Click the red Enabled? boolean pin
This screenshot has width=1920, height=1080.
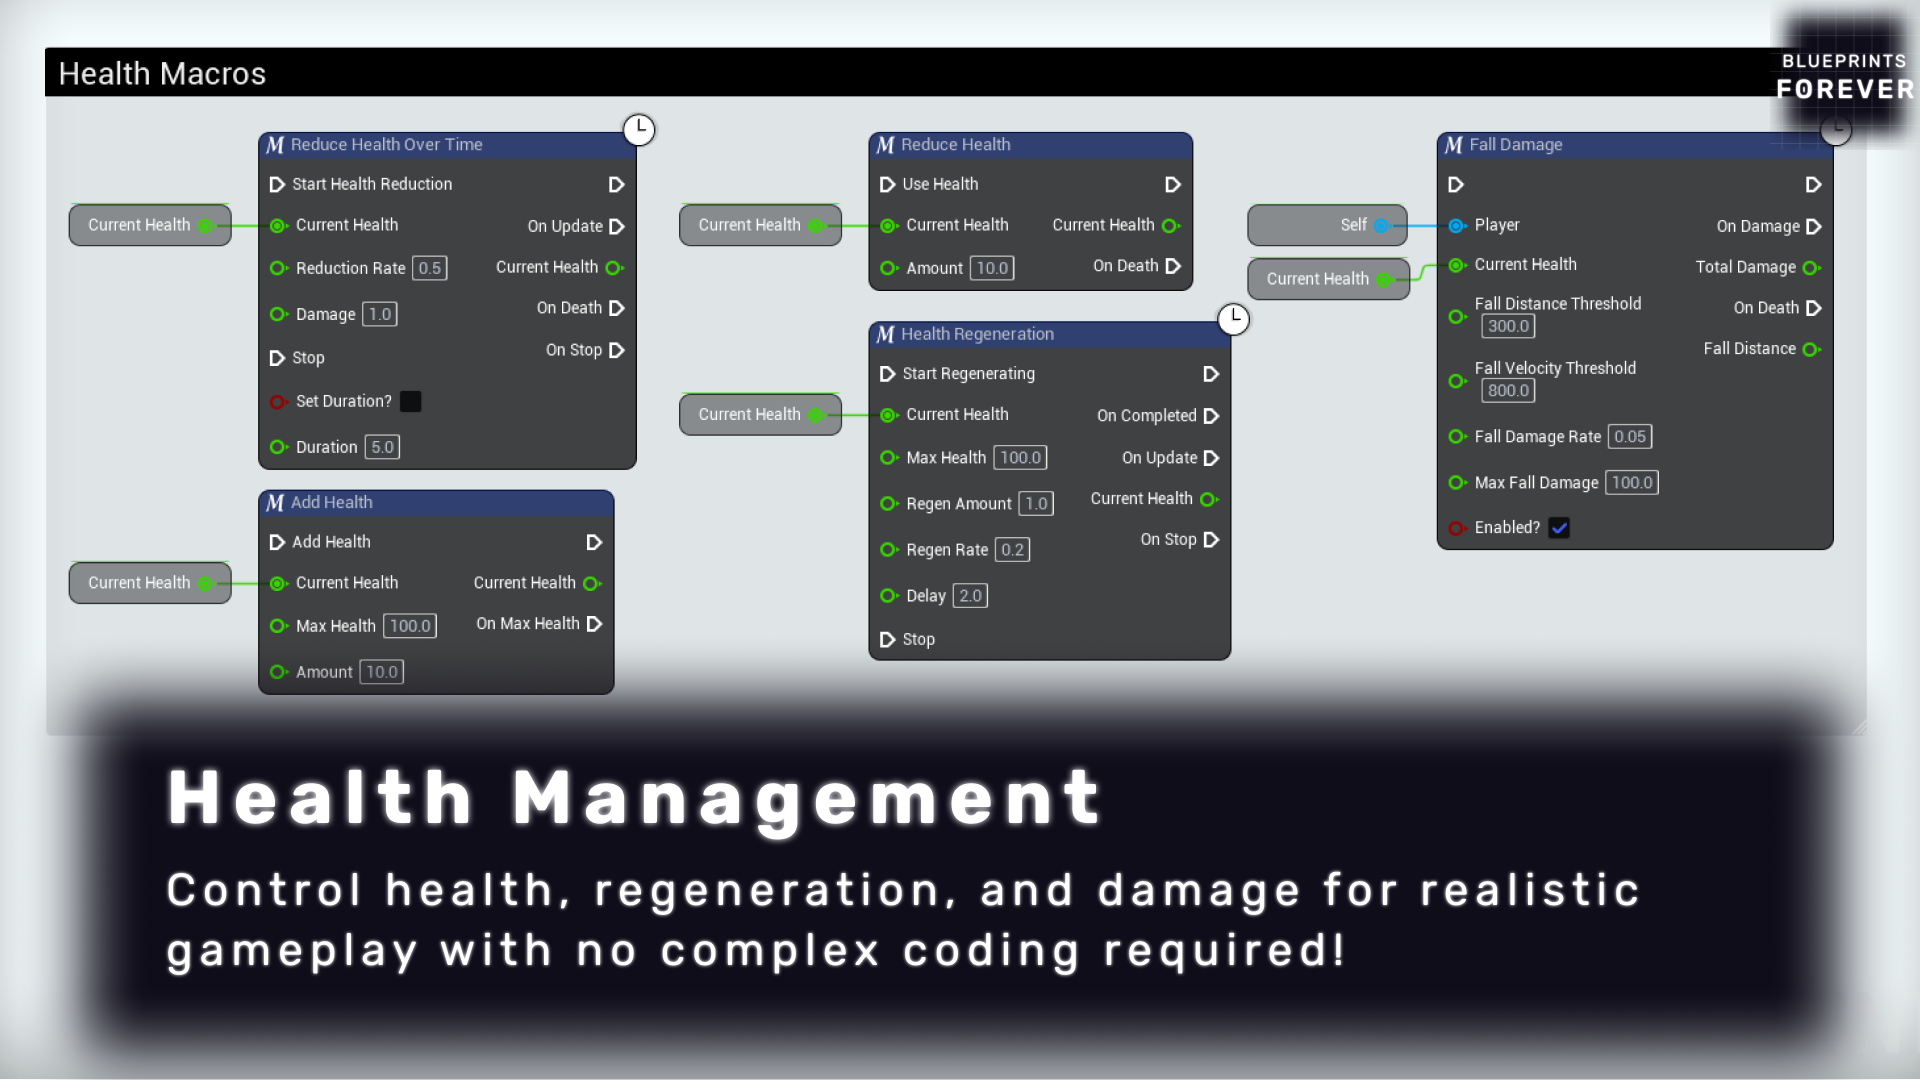pos(1457,528)
